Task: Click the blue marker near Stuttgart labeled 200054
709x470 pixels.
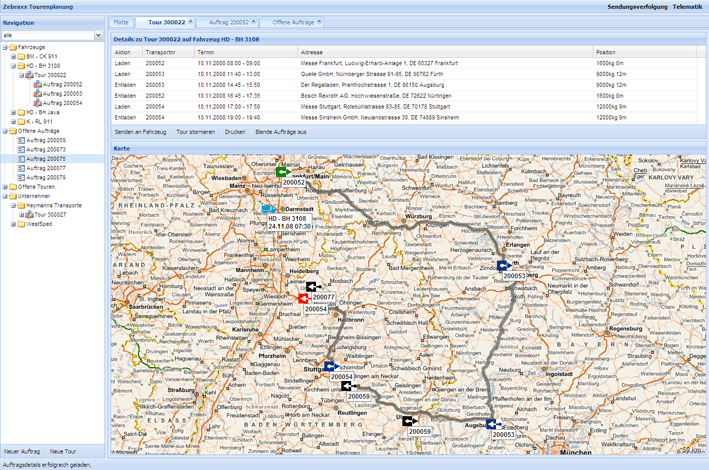Action: point(329,367)
